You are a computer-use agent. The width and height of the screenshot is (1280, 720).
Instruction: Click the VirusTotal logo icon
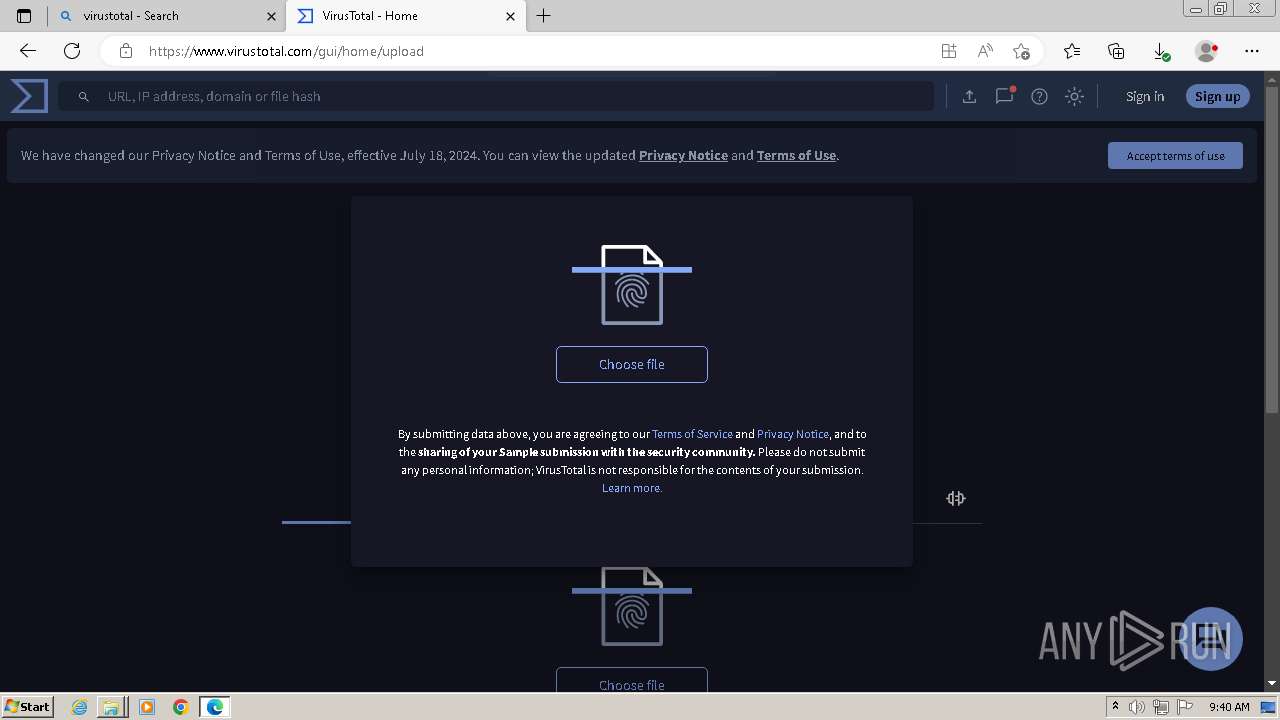[x=29, y=96]
